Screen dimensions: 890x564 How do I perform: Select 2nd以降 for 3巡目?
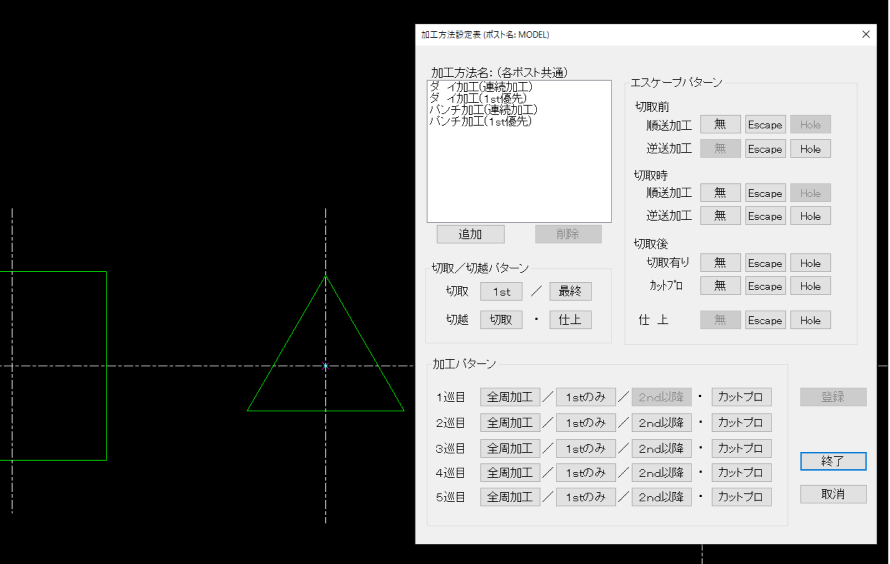coord(662,448)
